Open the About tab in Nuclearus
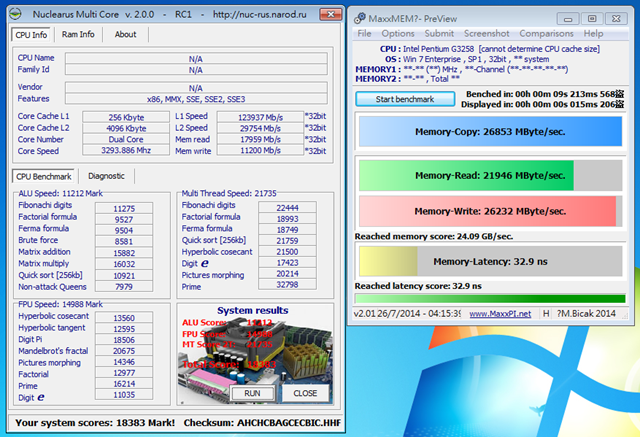 tap(125, 34)
